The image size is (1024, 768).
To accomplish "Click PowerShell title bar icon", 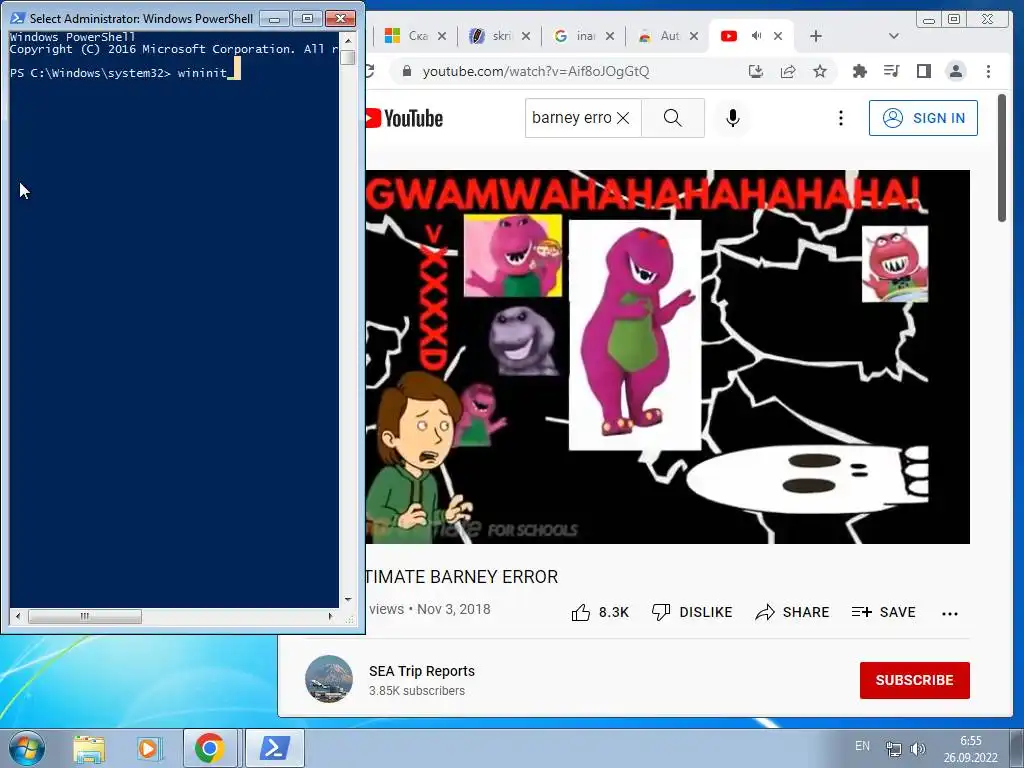I will [18, 18].
